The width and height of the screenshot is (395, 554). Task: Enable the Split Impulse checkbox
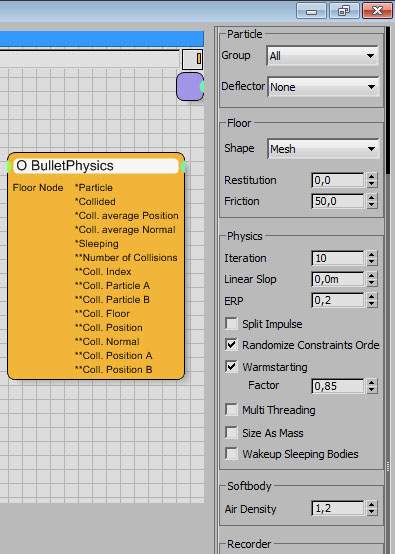point(231,324)
